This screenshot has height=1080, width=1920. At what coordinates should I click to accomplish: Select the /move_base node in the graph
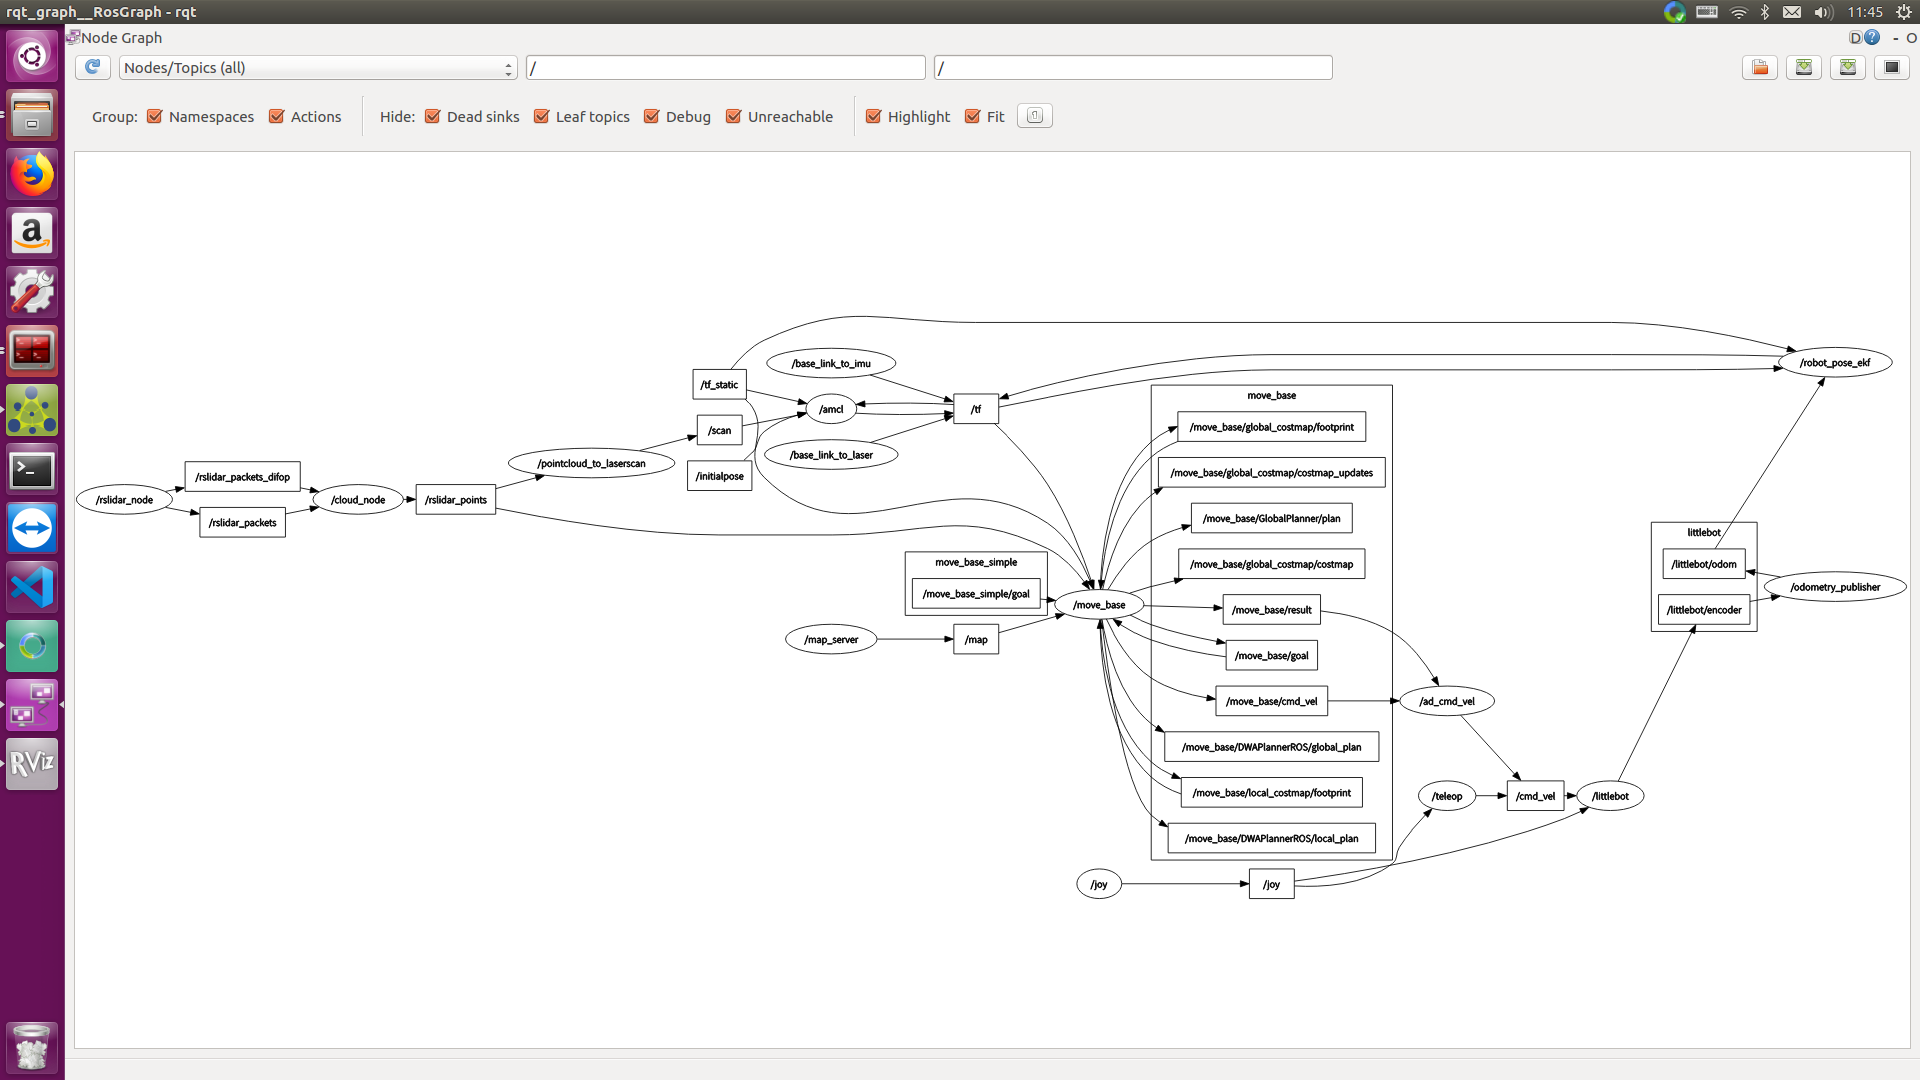[x=1099, y=605]
